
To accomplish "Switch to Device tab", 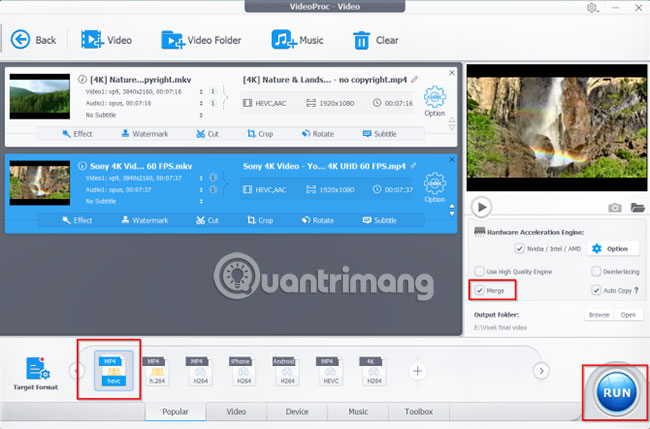I will pyautogui.click(x=297, y=411).
